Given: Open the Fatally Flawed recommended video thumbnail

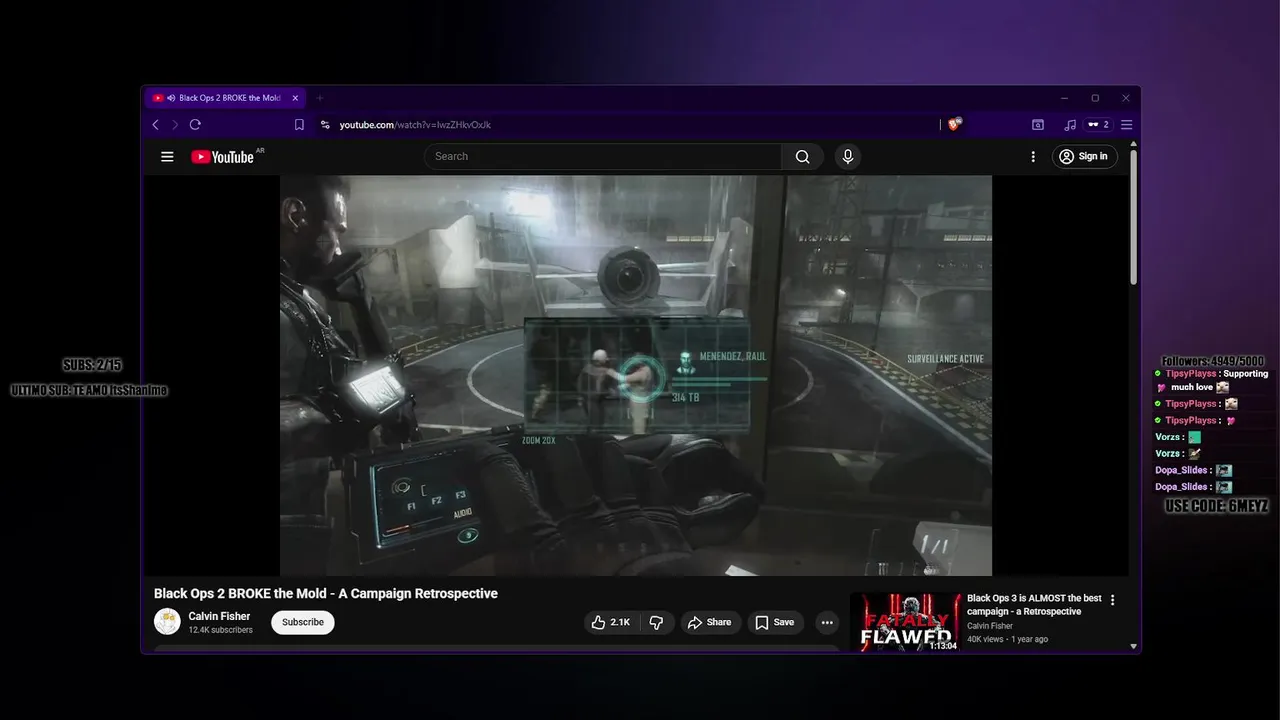Looking at the screenshot, I should [x=905, y=623].
